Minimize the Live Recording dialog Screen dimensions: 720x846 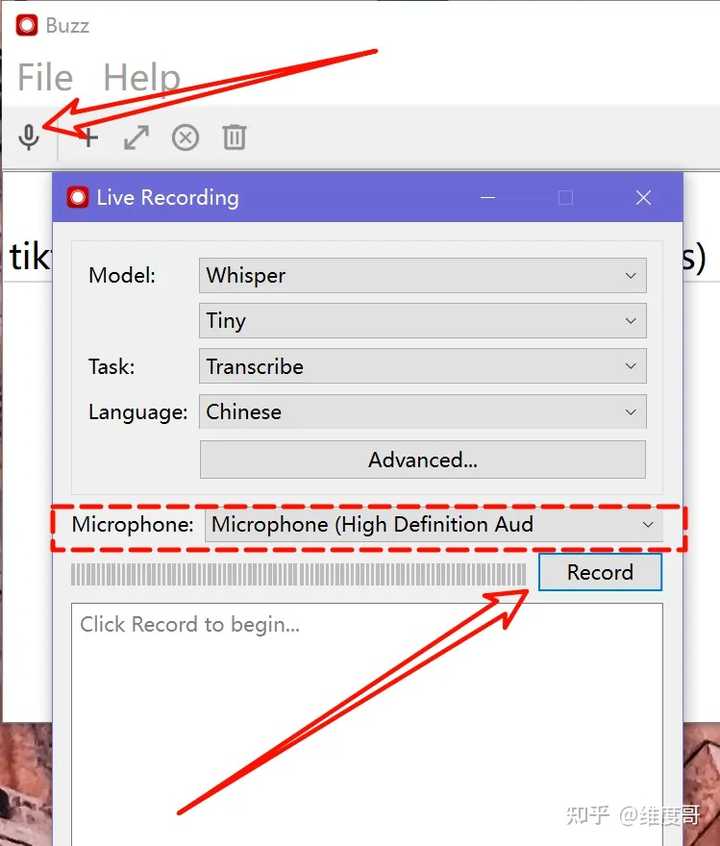tap(487, 197)
